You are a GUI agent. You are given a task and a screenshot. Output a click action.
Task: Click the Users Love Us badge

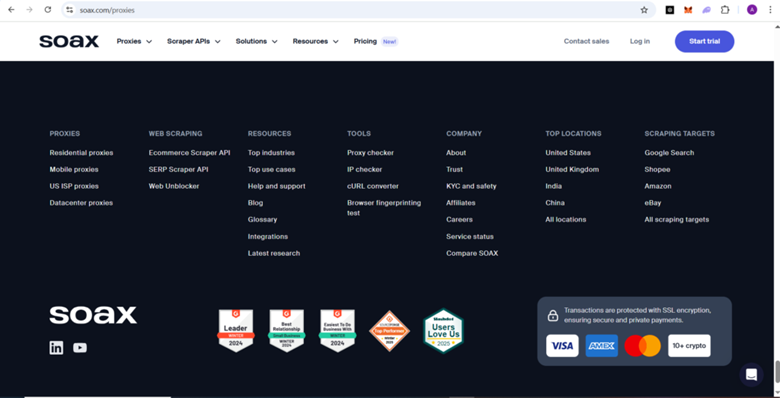pyautogui.click(x=443, y=331)
